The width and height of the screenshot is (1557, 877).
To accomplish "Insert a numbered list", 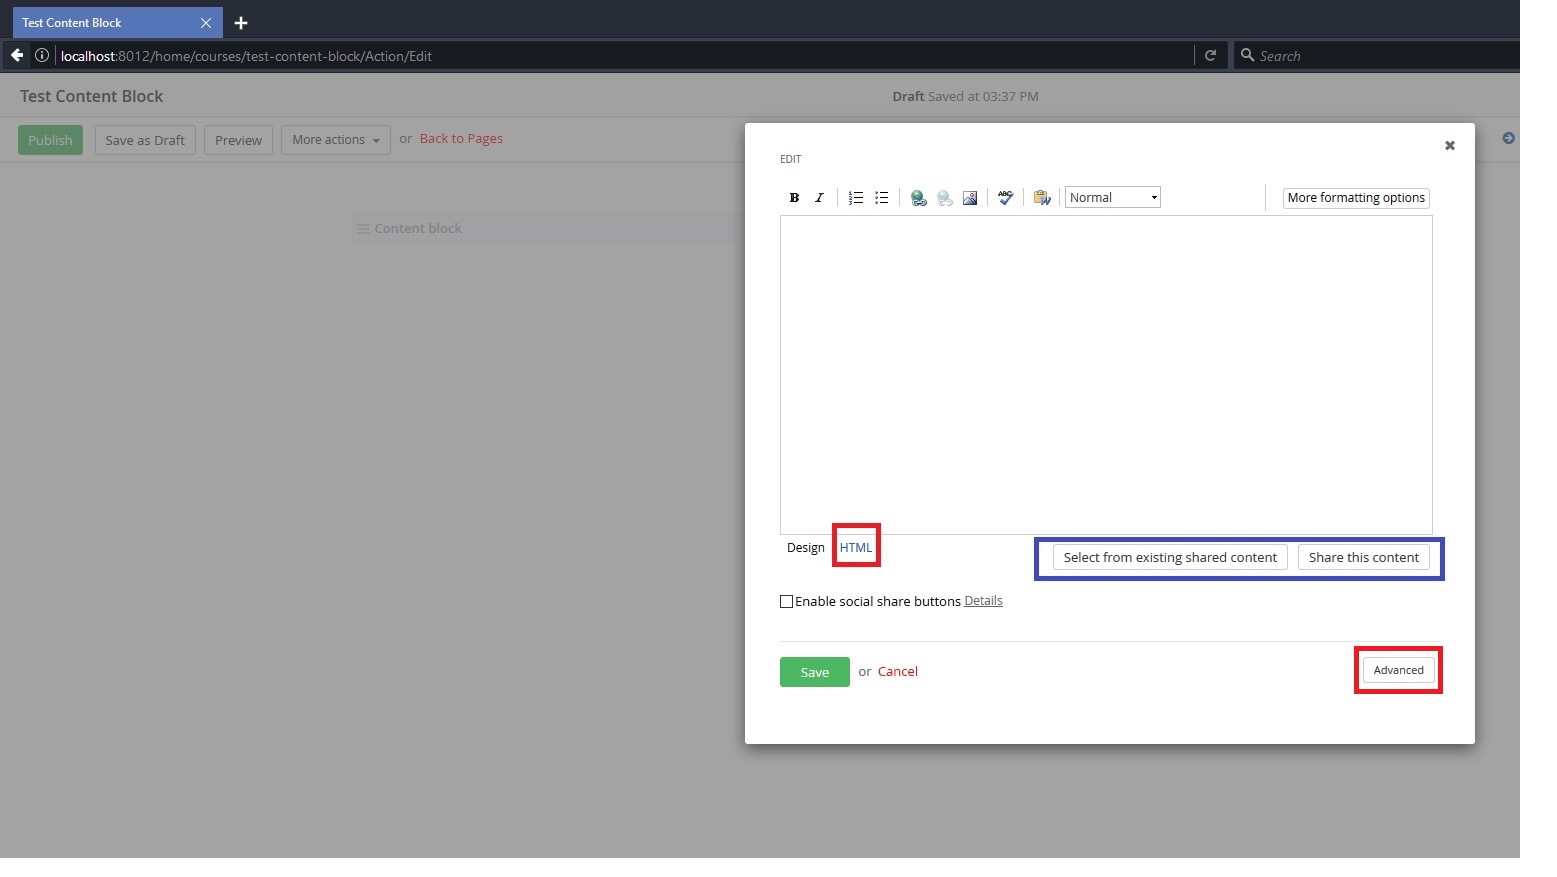I will point(856,198).
